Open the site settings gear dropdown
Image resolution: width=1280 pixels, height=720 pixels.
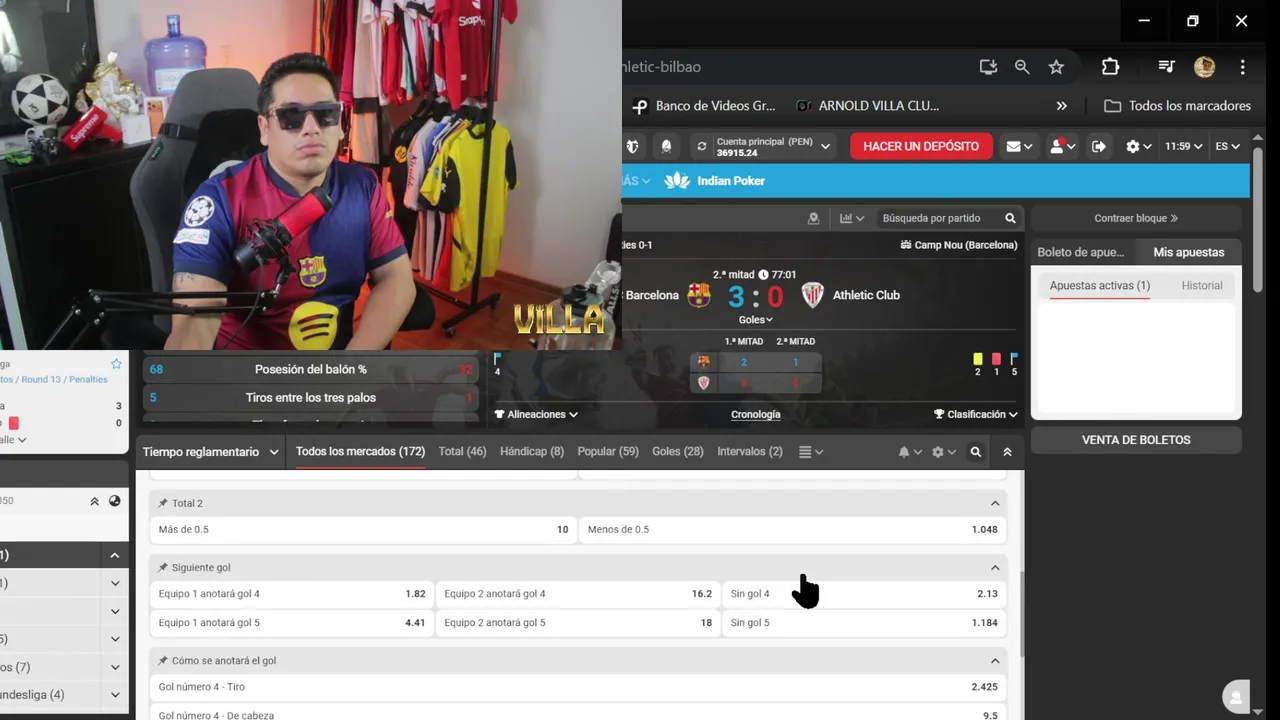pos(1139,146)
